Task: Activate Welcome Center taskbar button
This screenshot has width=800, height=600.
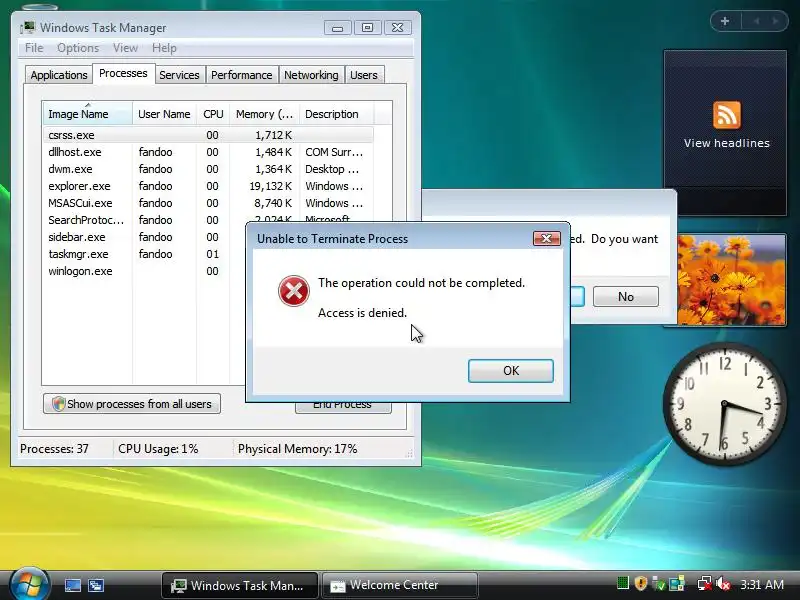Action: pos(400,585)
